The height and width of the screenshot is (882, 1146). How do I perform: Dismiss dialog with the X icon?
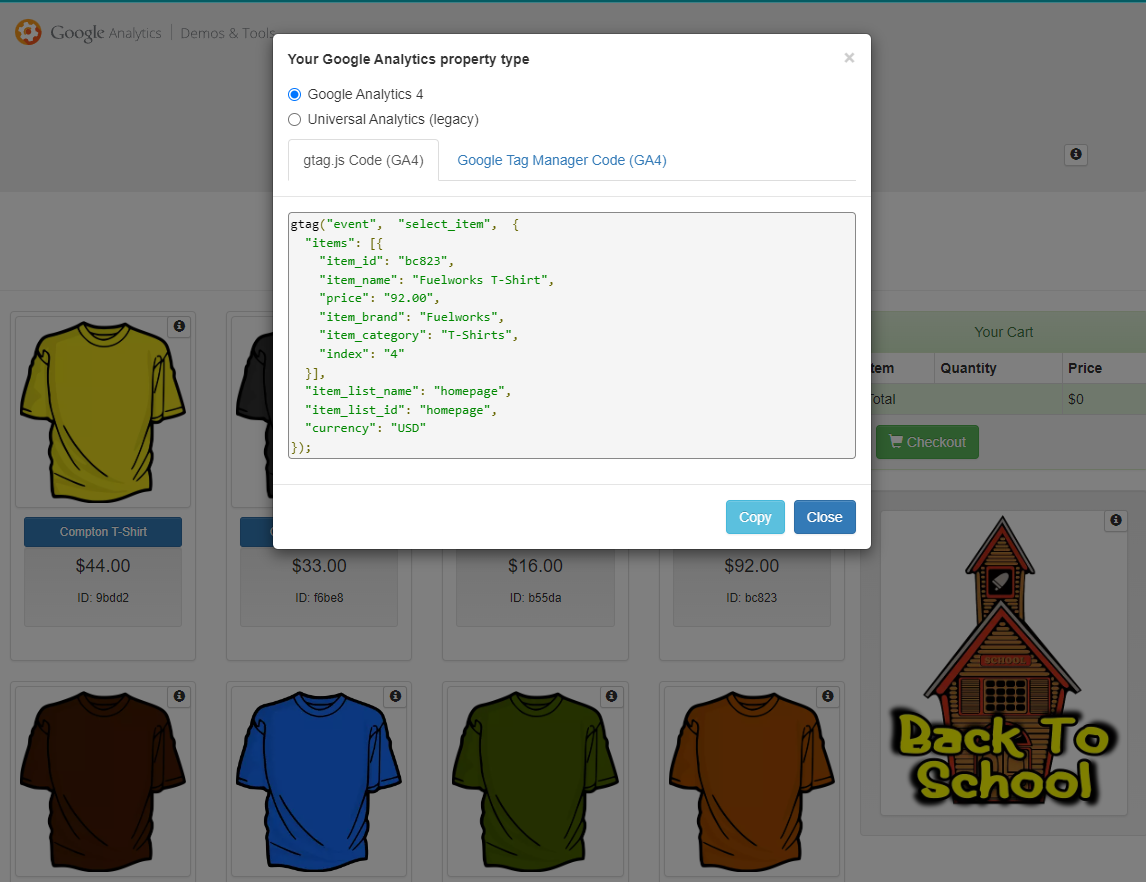[x=849, y=58]
